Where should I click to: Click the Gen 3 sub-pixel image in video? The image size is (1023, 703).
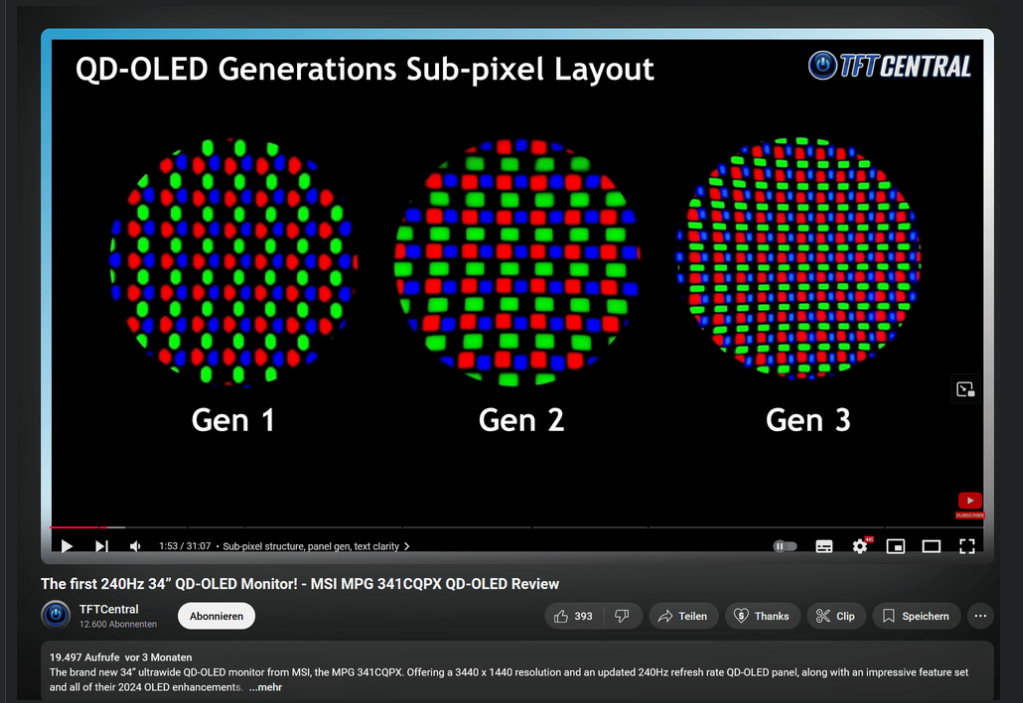[x=799, y=258]
